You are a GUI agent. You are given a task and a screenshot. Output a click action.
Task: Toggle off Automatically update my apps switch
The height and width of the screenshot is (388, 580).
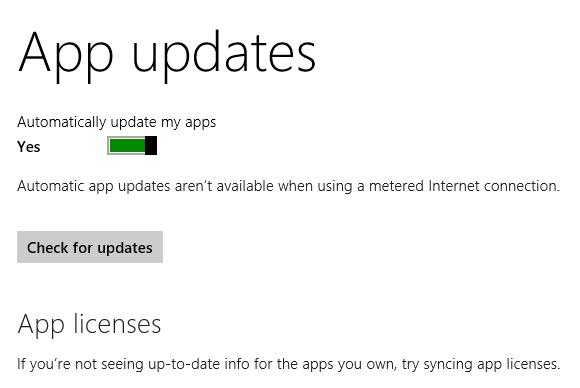point(132,145)
